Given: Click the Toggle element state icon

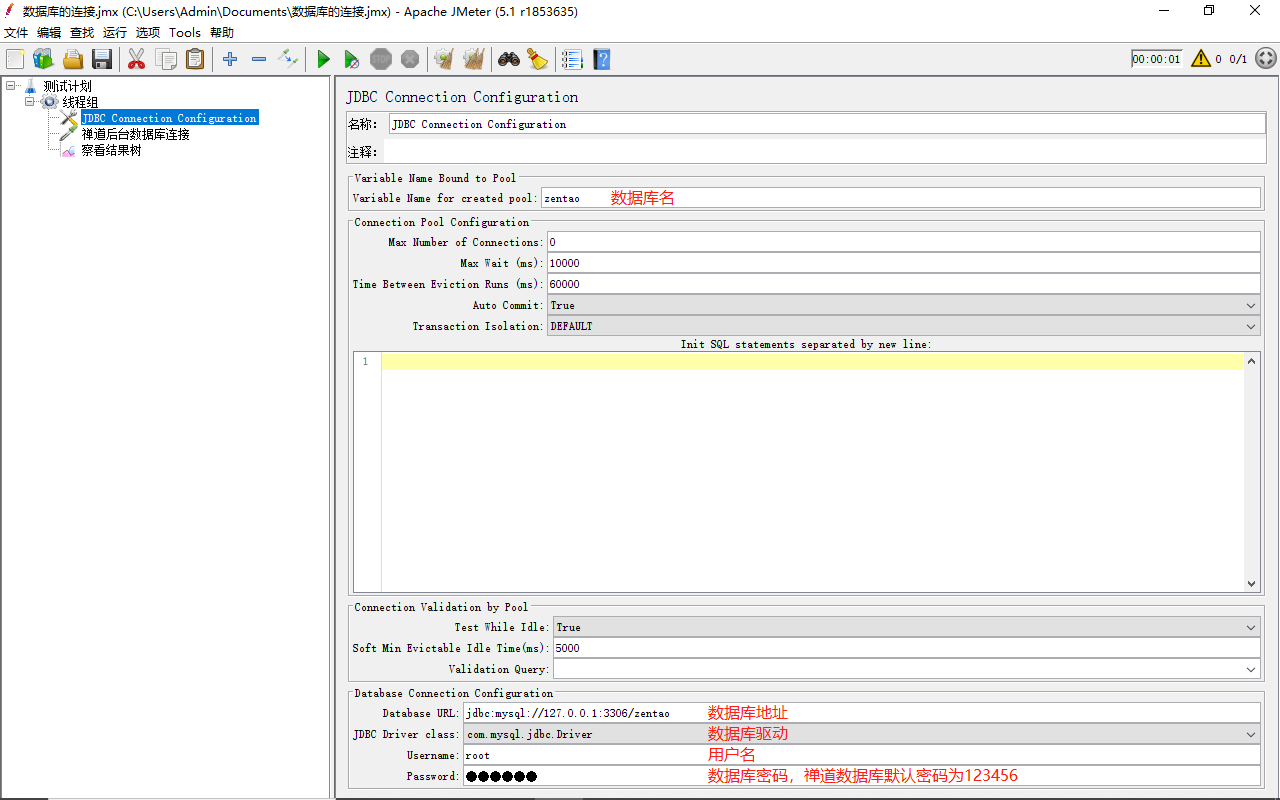Looking at the screenshot, I should [x=288, y=59].
